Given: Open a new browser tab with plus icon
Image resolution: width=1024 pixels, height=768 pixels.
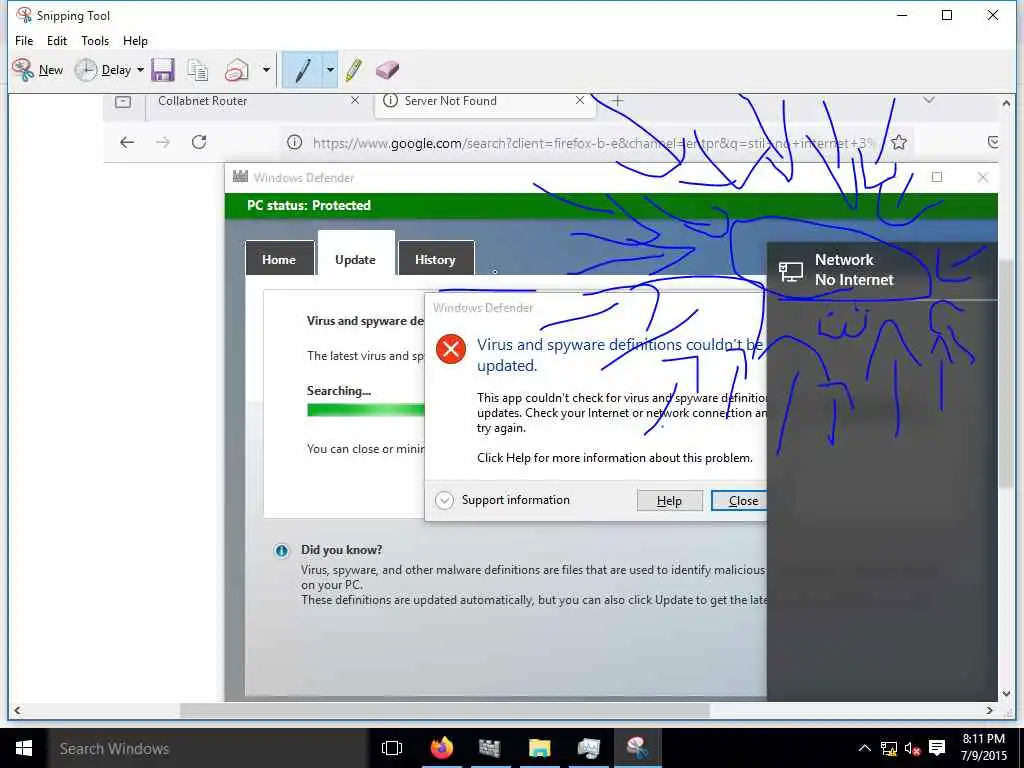Looking at the screenshot, I should click(x=617, y=101).
